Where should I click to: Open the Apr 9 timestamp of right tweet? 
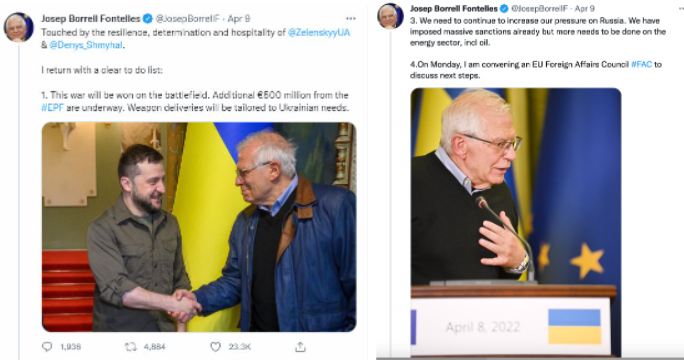point(584,8)
